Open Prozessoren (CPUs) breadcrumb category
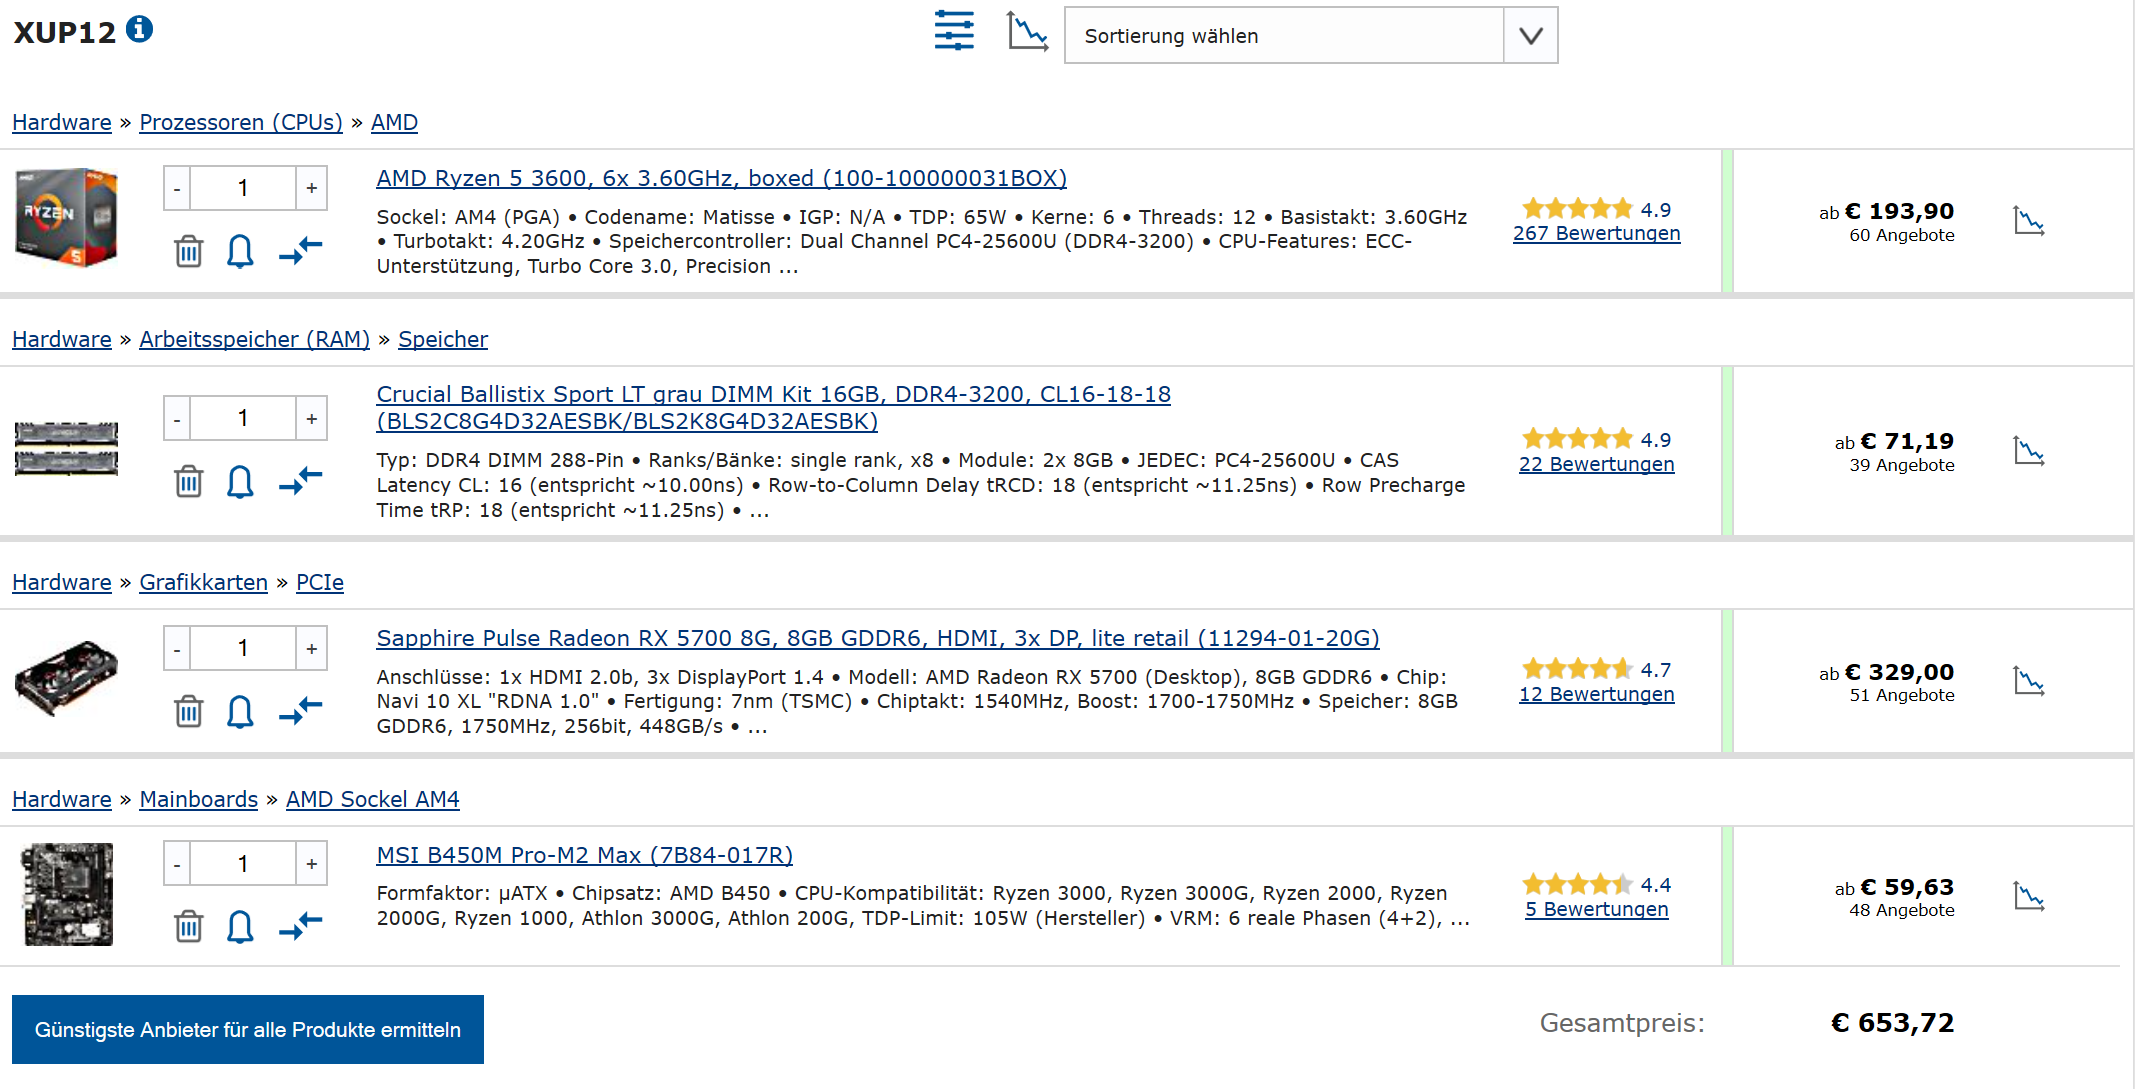The image size is (2135, 1089). tap(240, 122)
